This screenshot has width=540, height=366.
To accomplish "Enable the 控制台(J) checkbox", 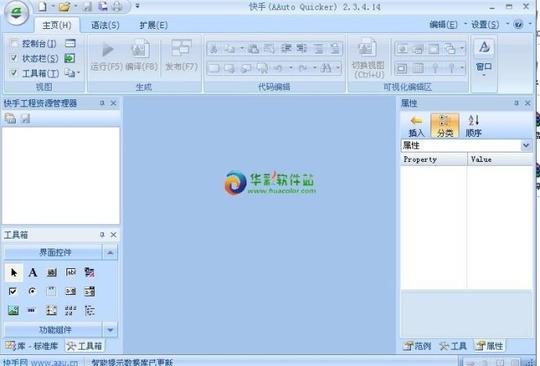I will (14, 44).
